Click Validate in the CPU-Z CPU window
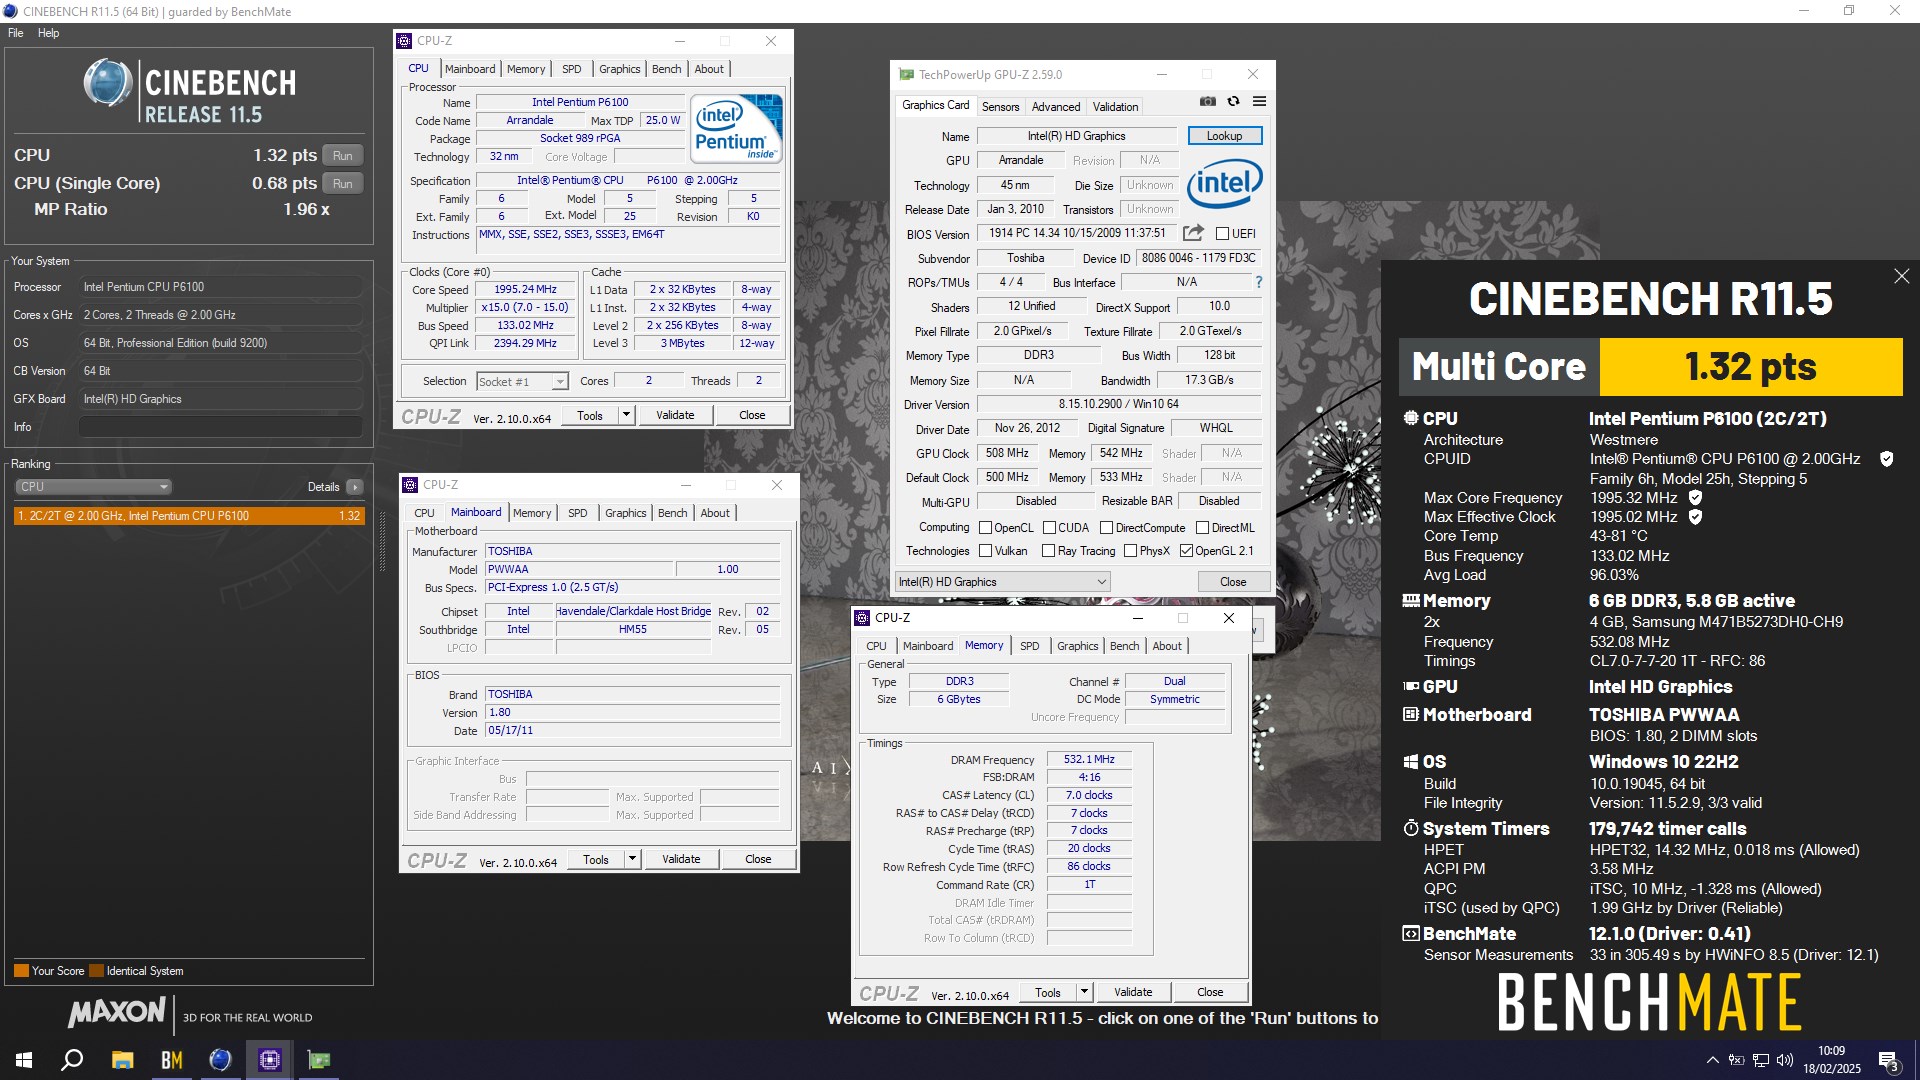Screen dimensions: 1920x1080 click(x=675, y=415)
